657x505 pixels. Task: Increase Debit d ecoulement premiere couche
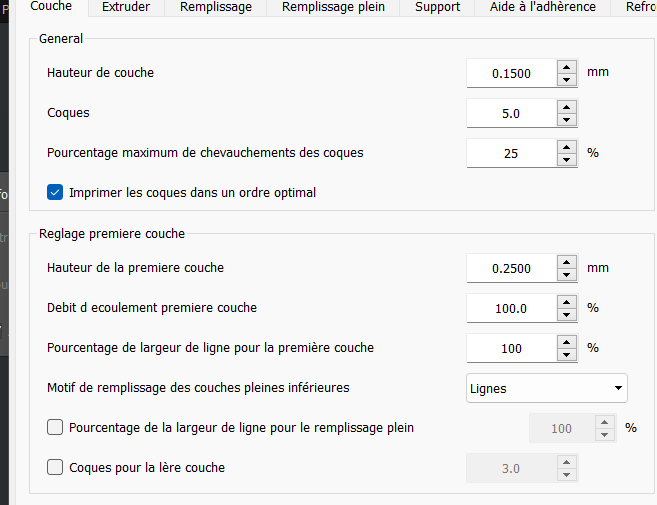coord(566,301)
